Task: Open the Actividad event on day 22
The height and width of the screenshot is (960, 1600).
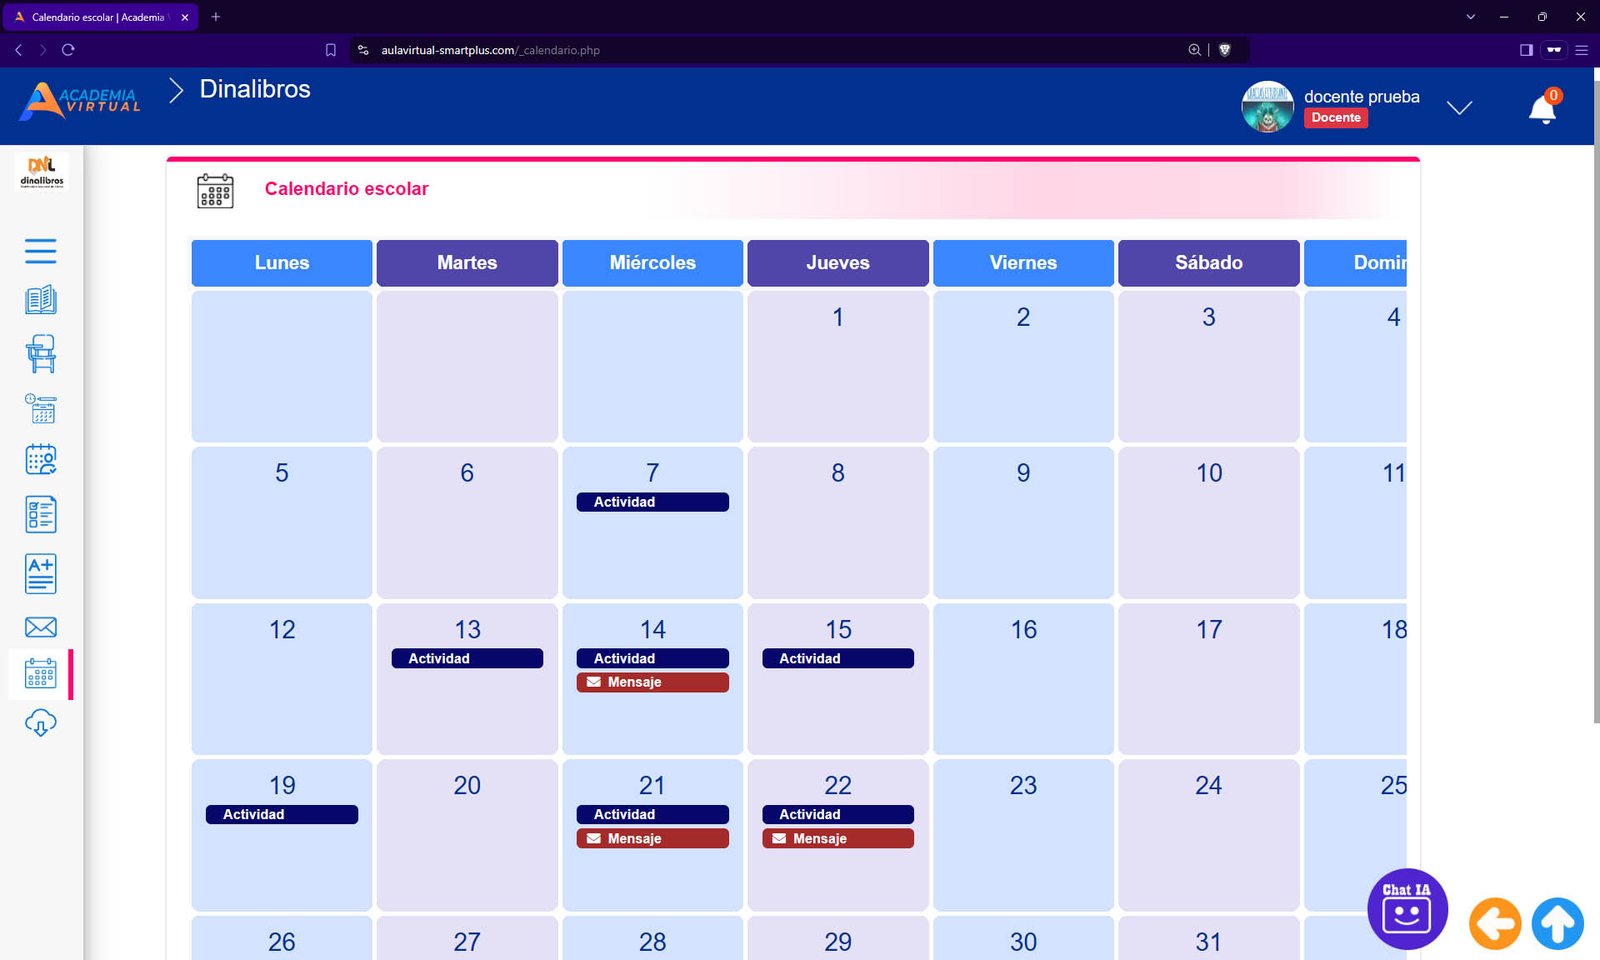Action: click(838, 814)
